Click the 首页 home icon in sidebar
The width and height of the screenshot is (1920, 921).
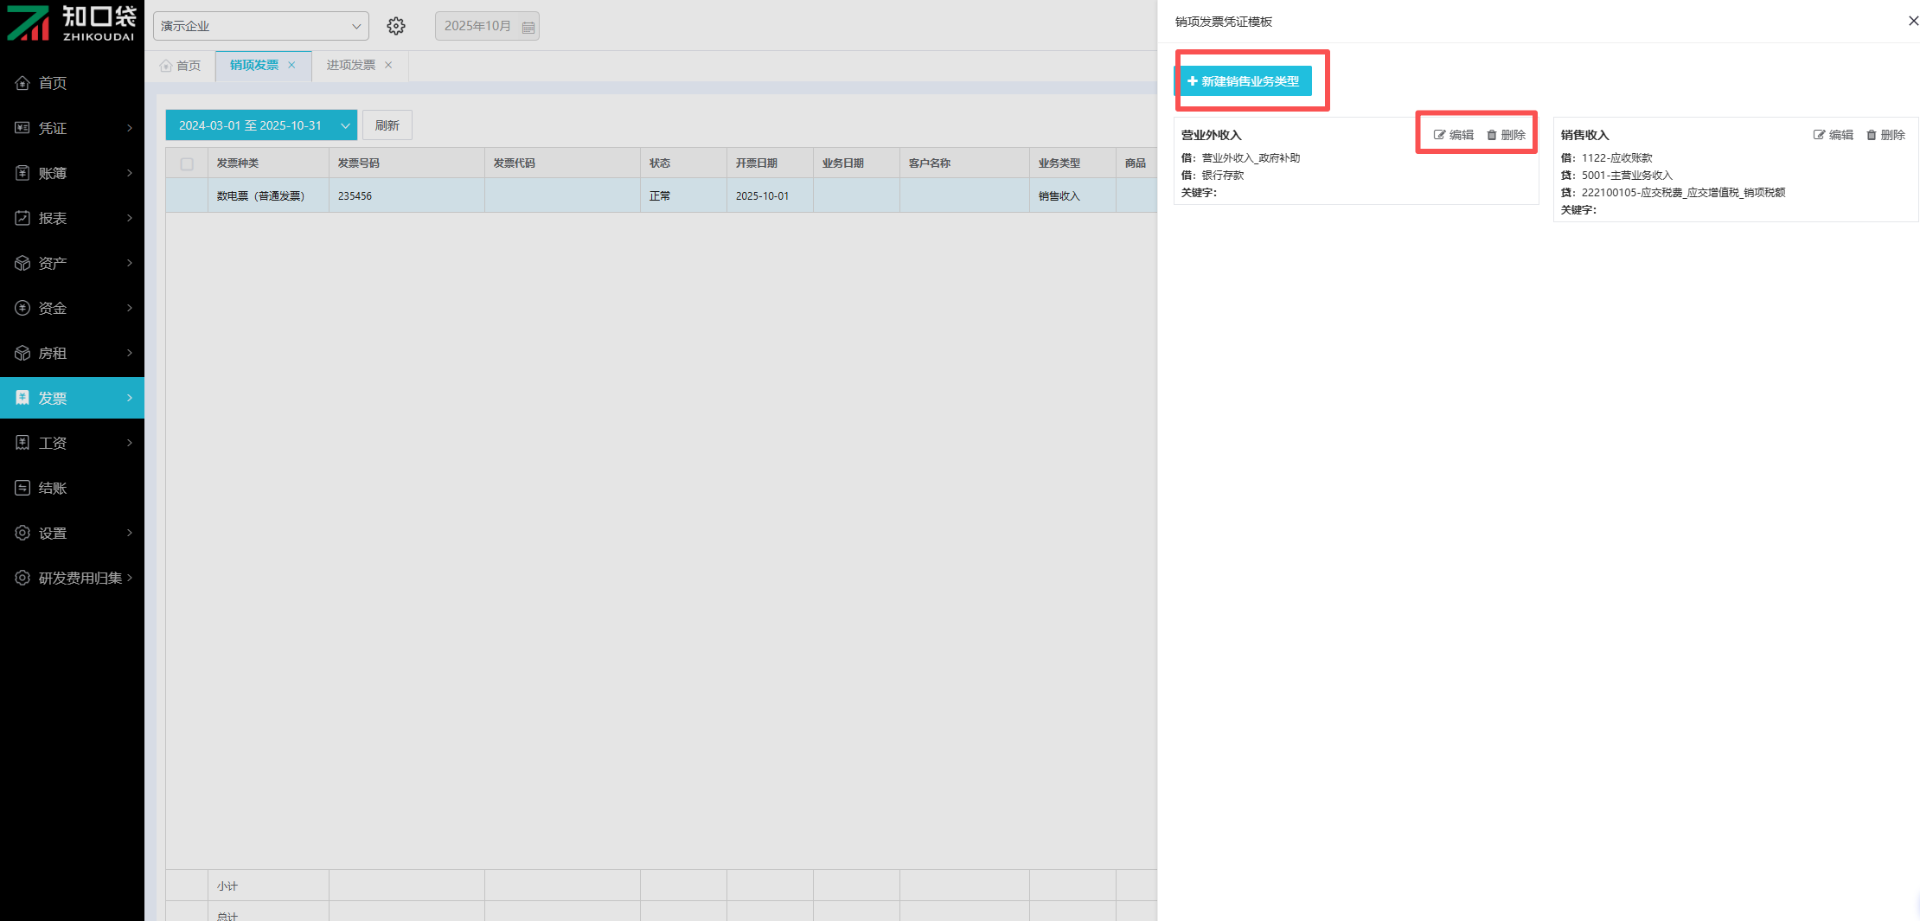click(x=22, y=83)
